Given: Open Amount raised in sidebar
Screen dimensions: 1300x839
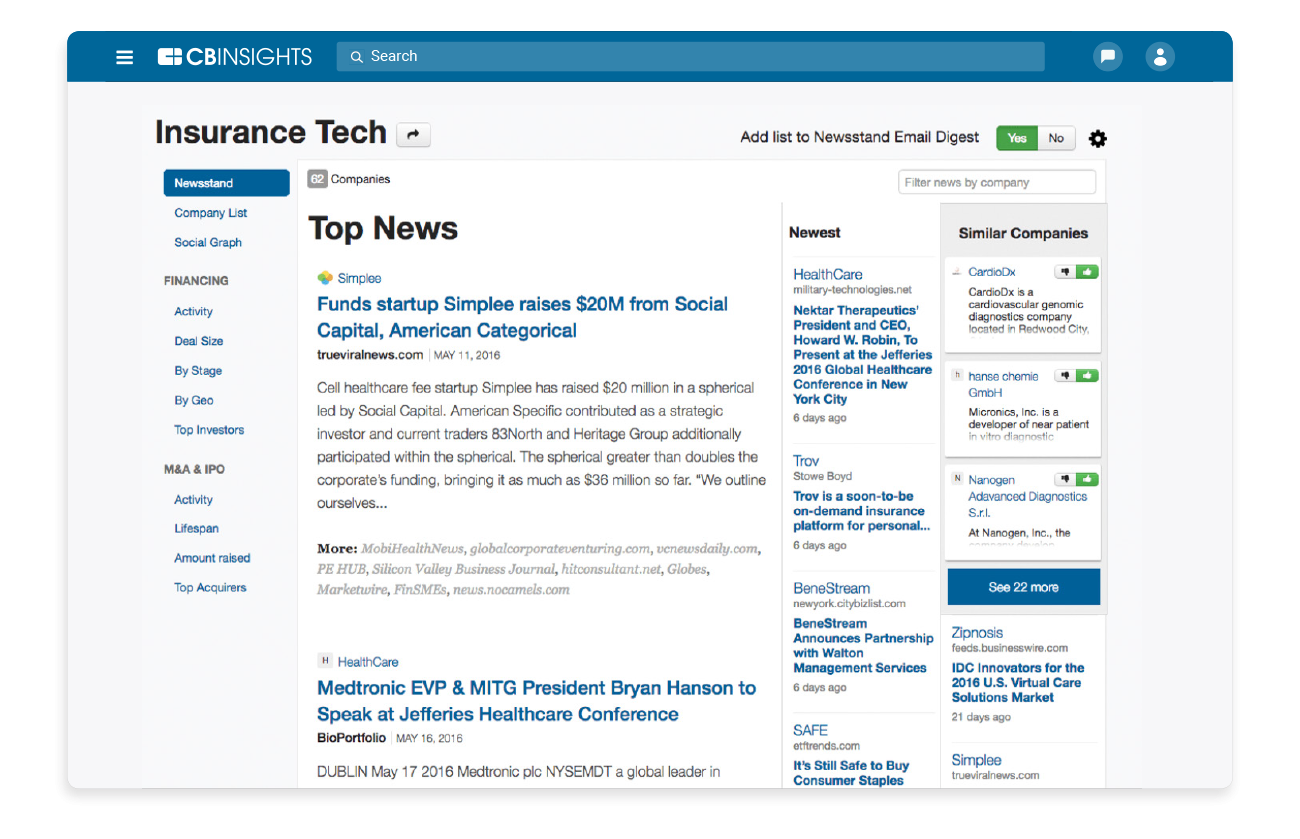Looking at the screenshot, I should coord(212,558).
